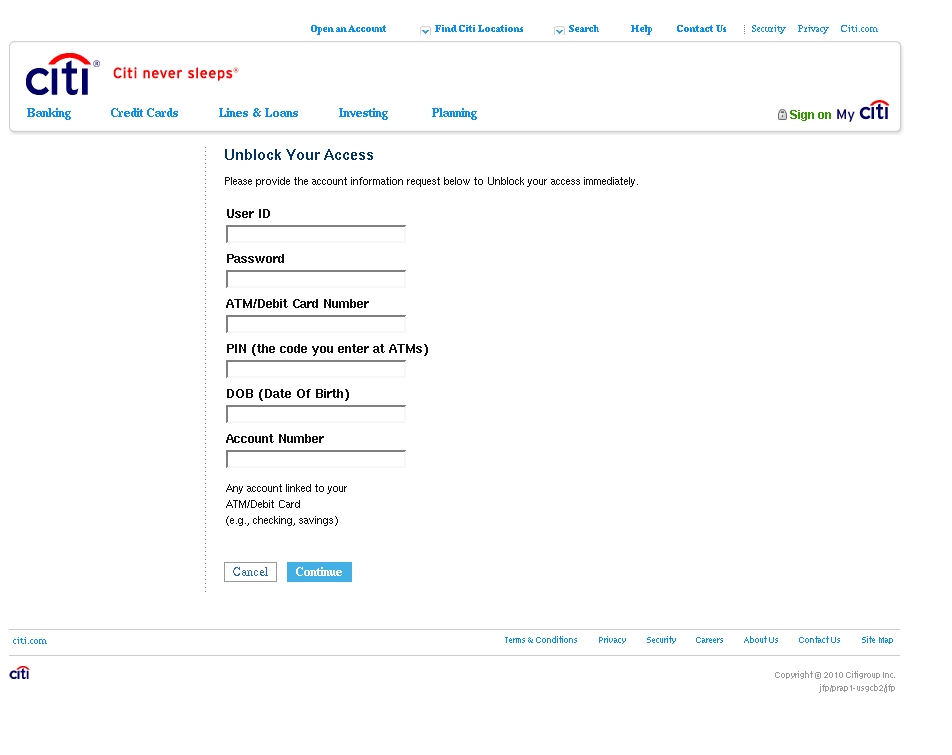Open the Planning menu
Viewport: 952px width, 755px height.
(454, 113)
